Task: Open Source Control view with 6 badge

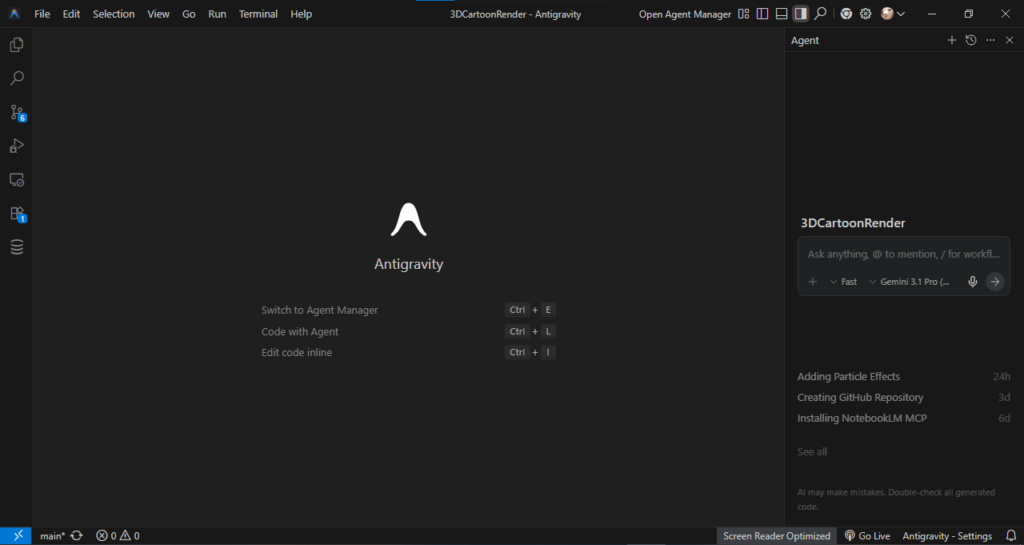Action: pyautogui.click(x=17, y=112)
